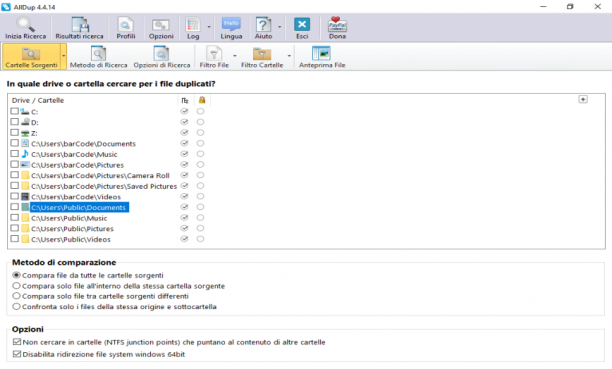
Task: Open the Lingua language selector
Action: click(231, 28)
